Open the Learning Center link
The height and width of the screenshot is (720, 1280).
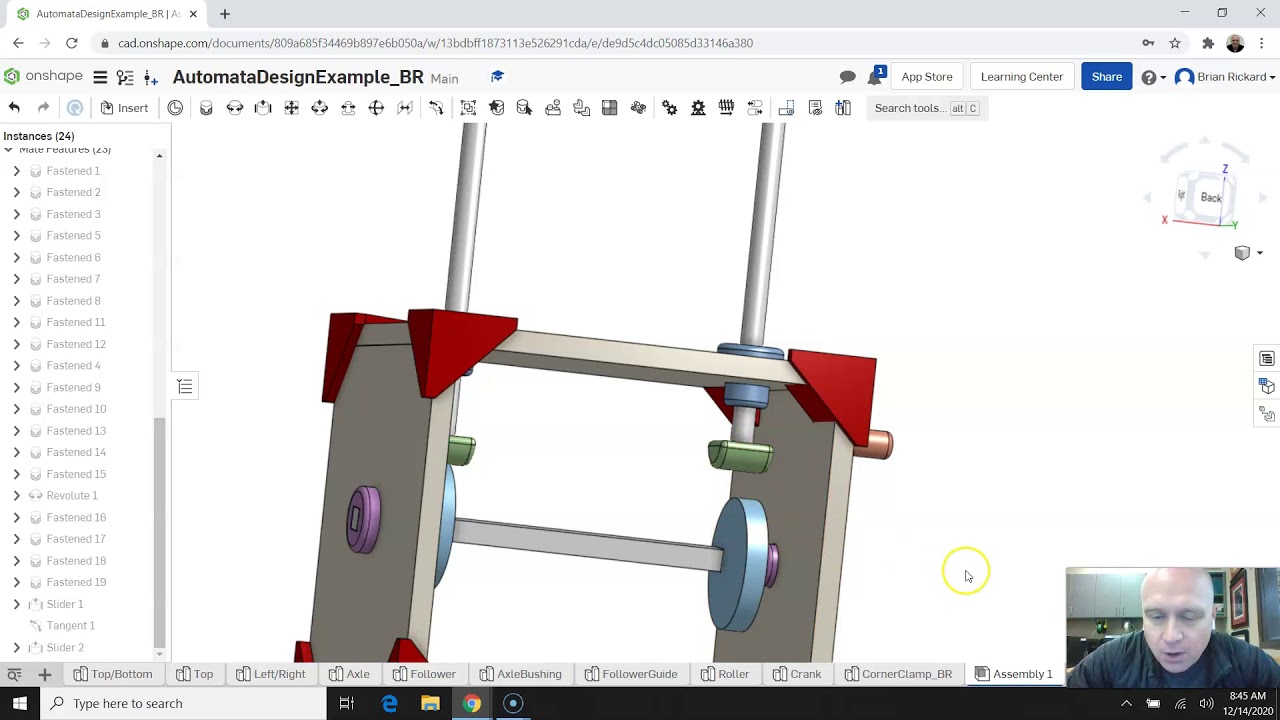1022,77
